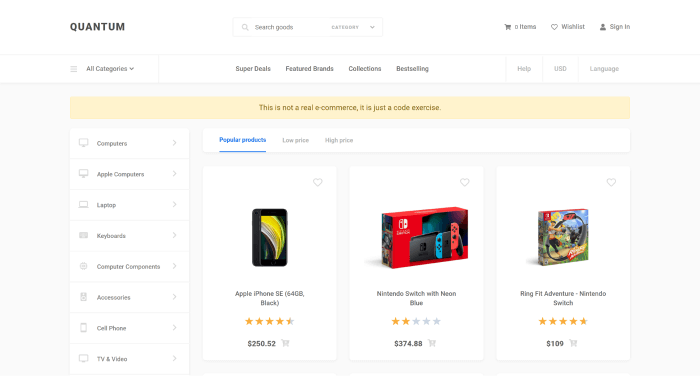The width and height of the screenshot is (700, 376).
Task: Click the Search goods input field
Action: [289, 27]
